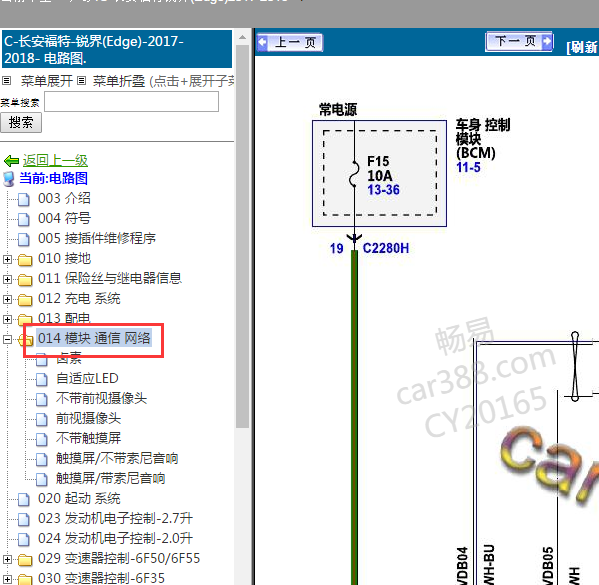Open 024 发动机电子控制-2.0升
The width and height of the screenshot is (599, 585).
[x=115, y=538]
